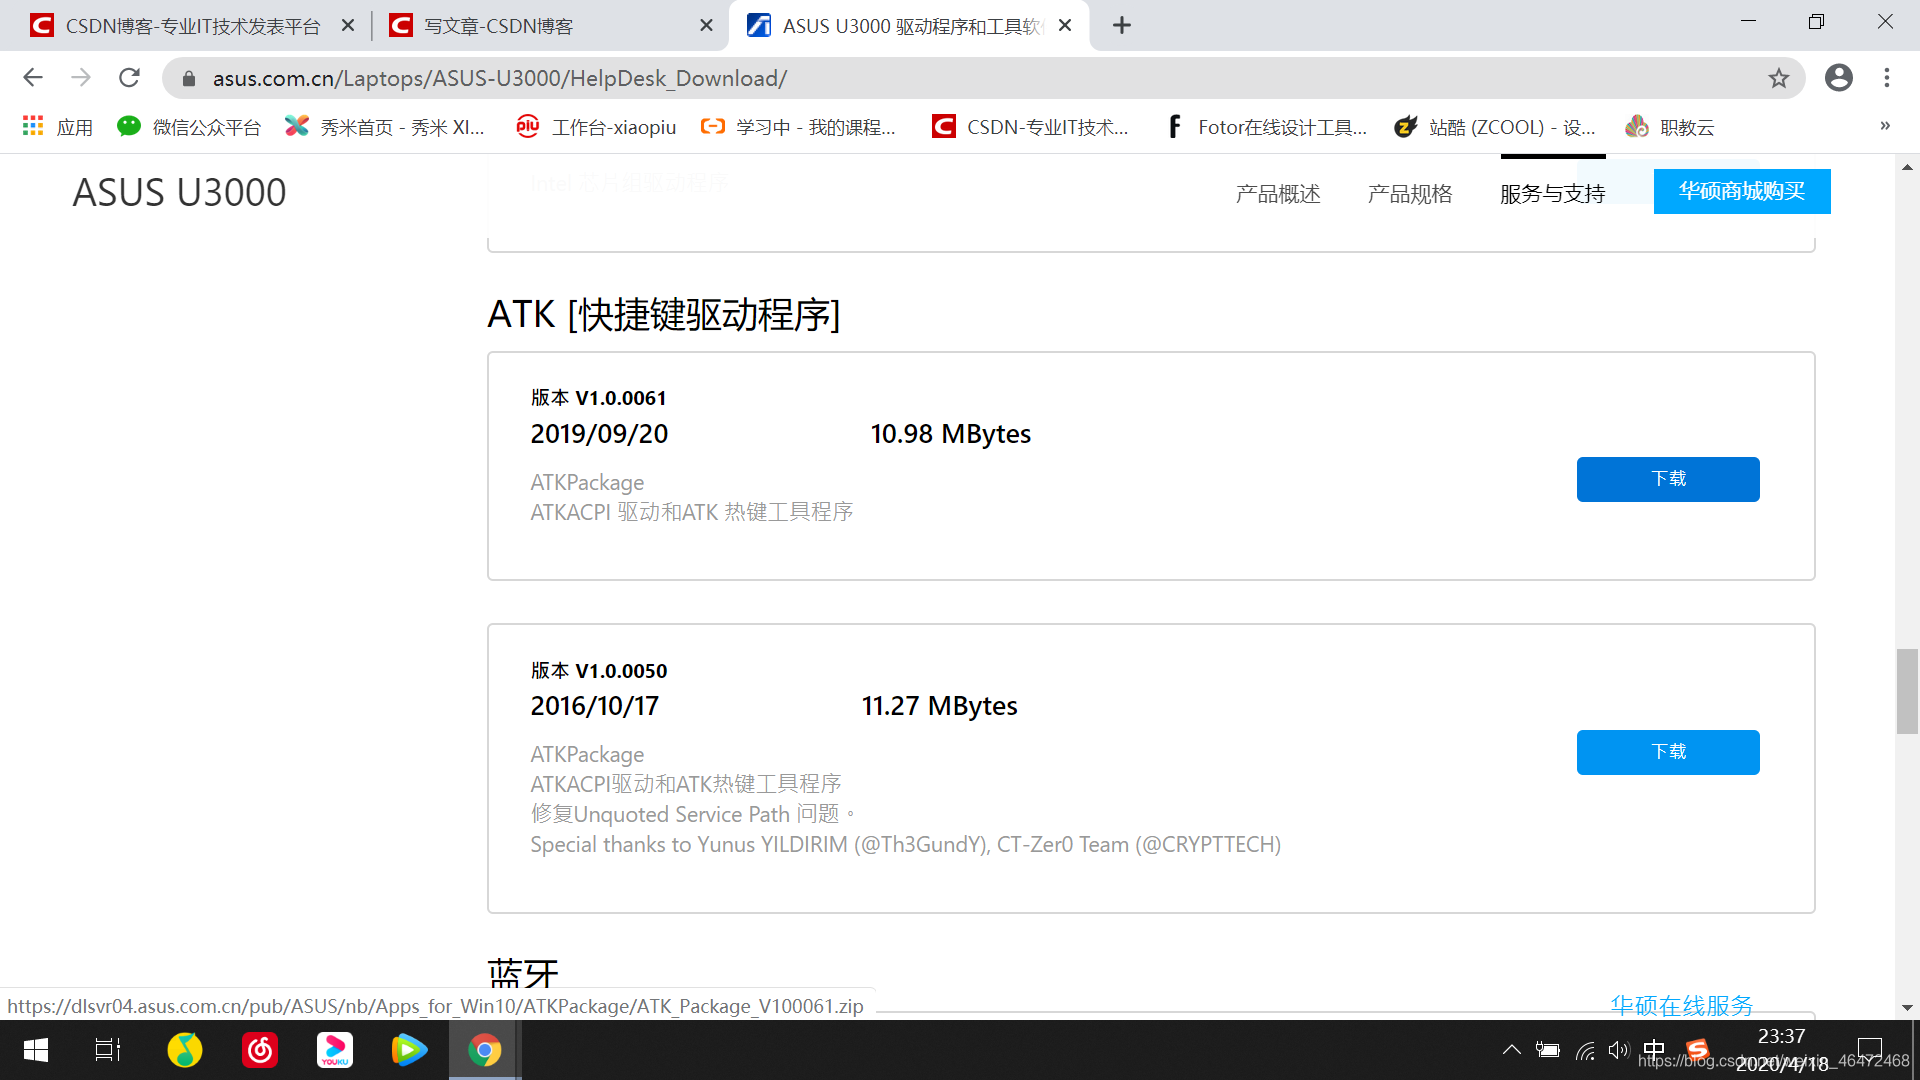Open the 站酷 ZCOOL bookmark

(1495, 127)
